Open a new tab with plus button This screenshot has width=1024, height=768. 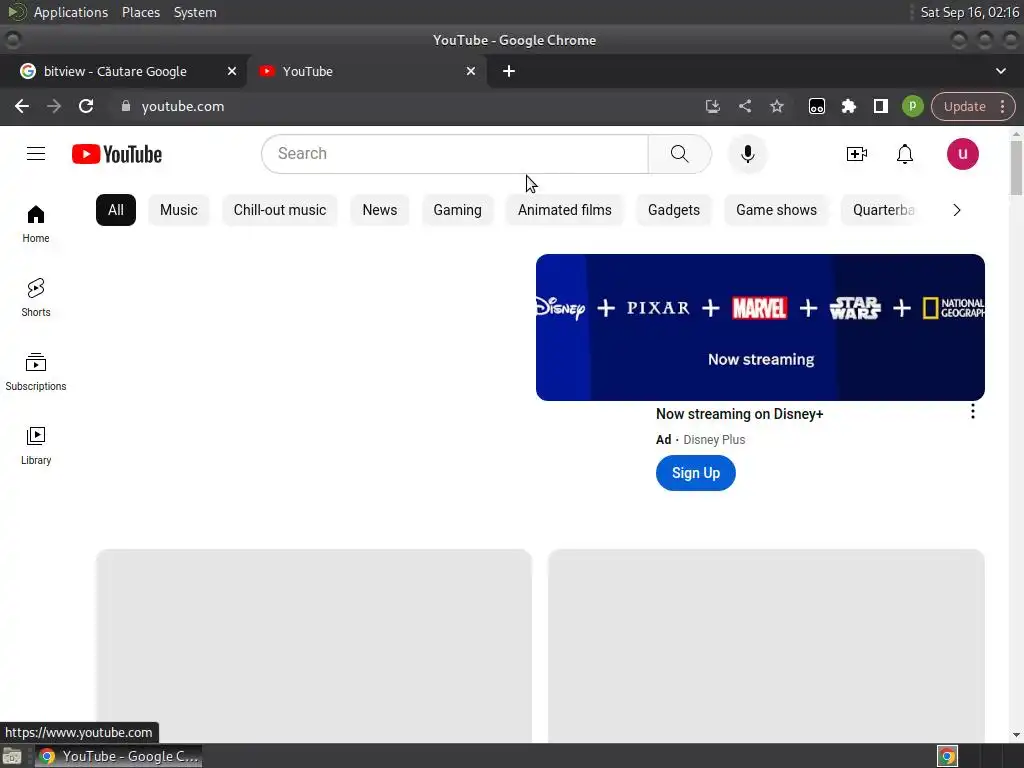[x=509, y=71]
